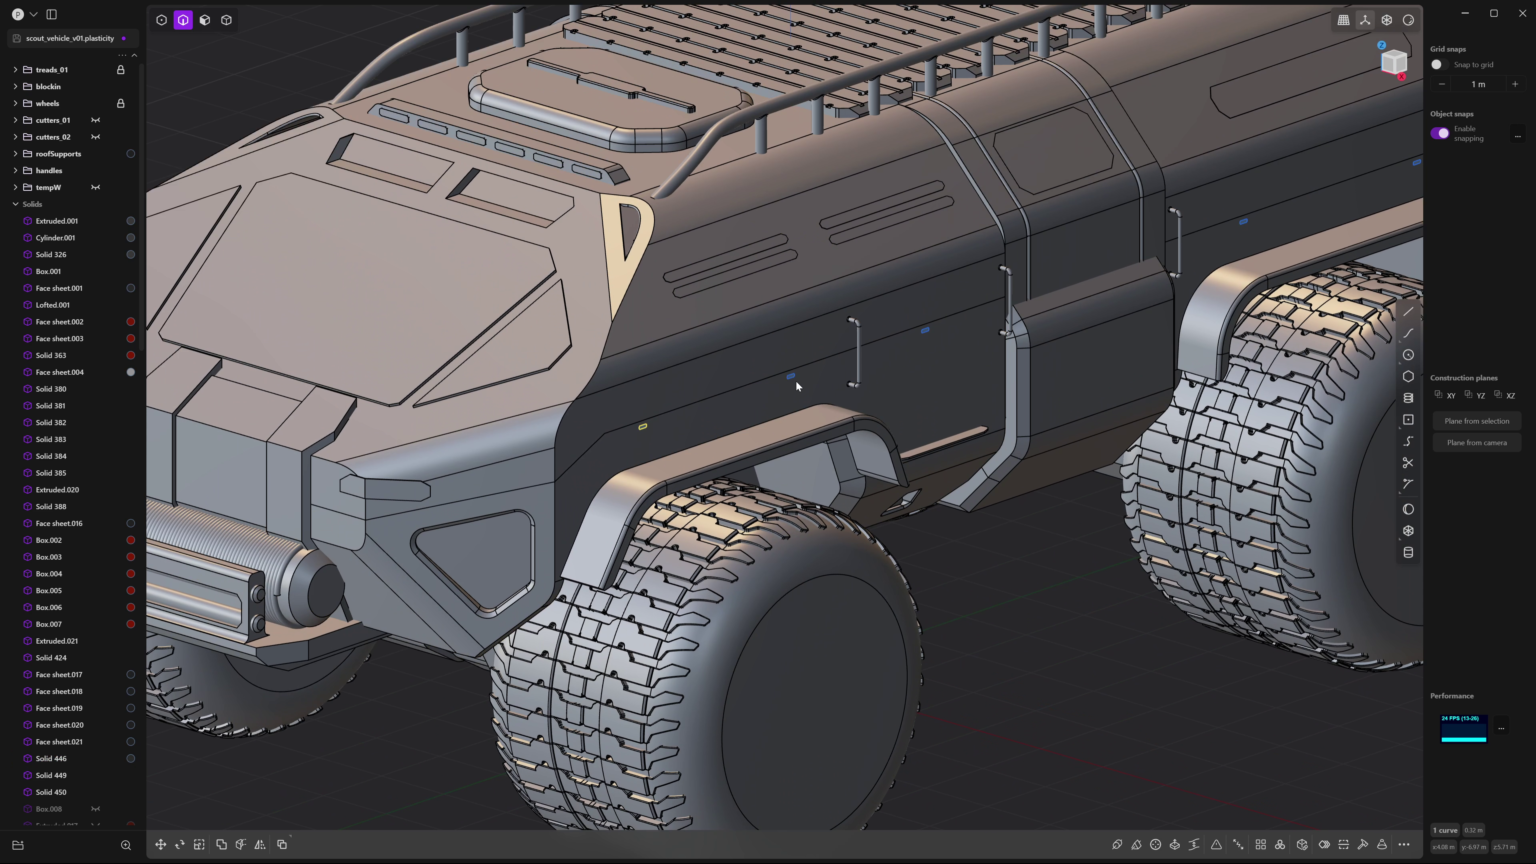Click the Move tool in bottom toolbar
1536x864 pixels.
coord(160,845)
